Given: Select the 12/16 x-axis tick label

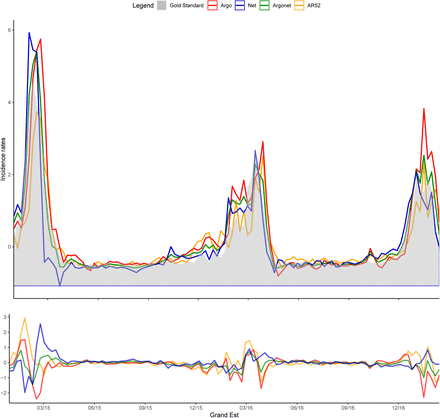Looking at the screenshot, I should (x=398, y=407).
